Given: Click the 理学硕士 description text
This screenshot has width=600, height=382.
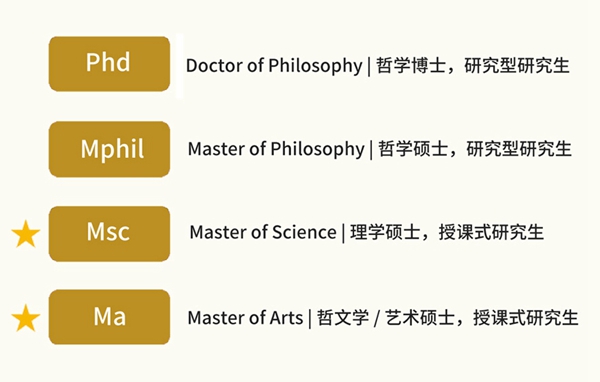Looking at the screenshot, I should click(385, 232).
